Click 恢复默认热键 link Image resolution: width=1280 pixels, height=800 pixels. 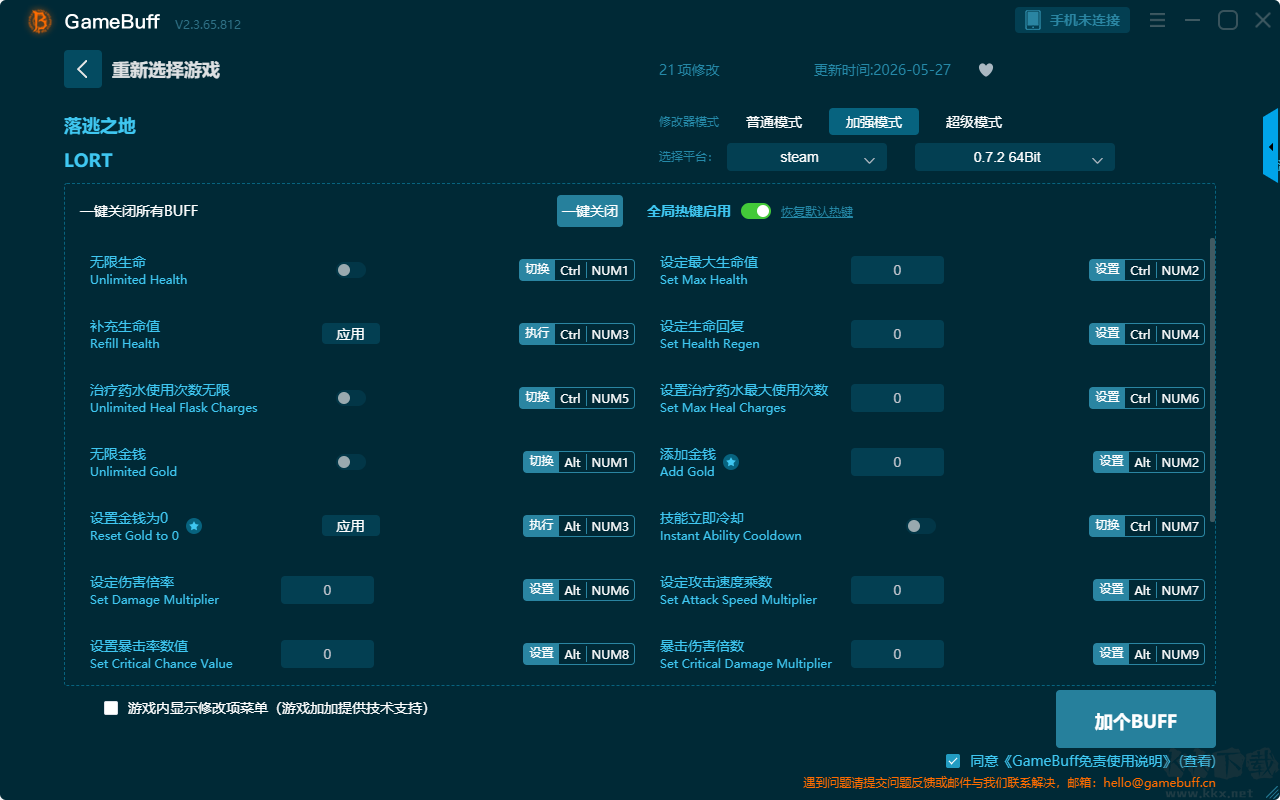pos(817,212)
